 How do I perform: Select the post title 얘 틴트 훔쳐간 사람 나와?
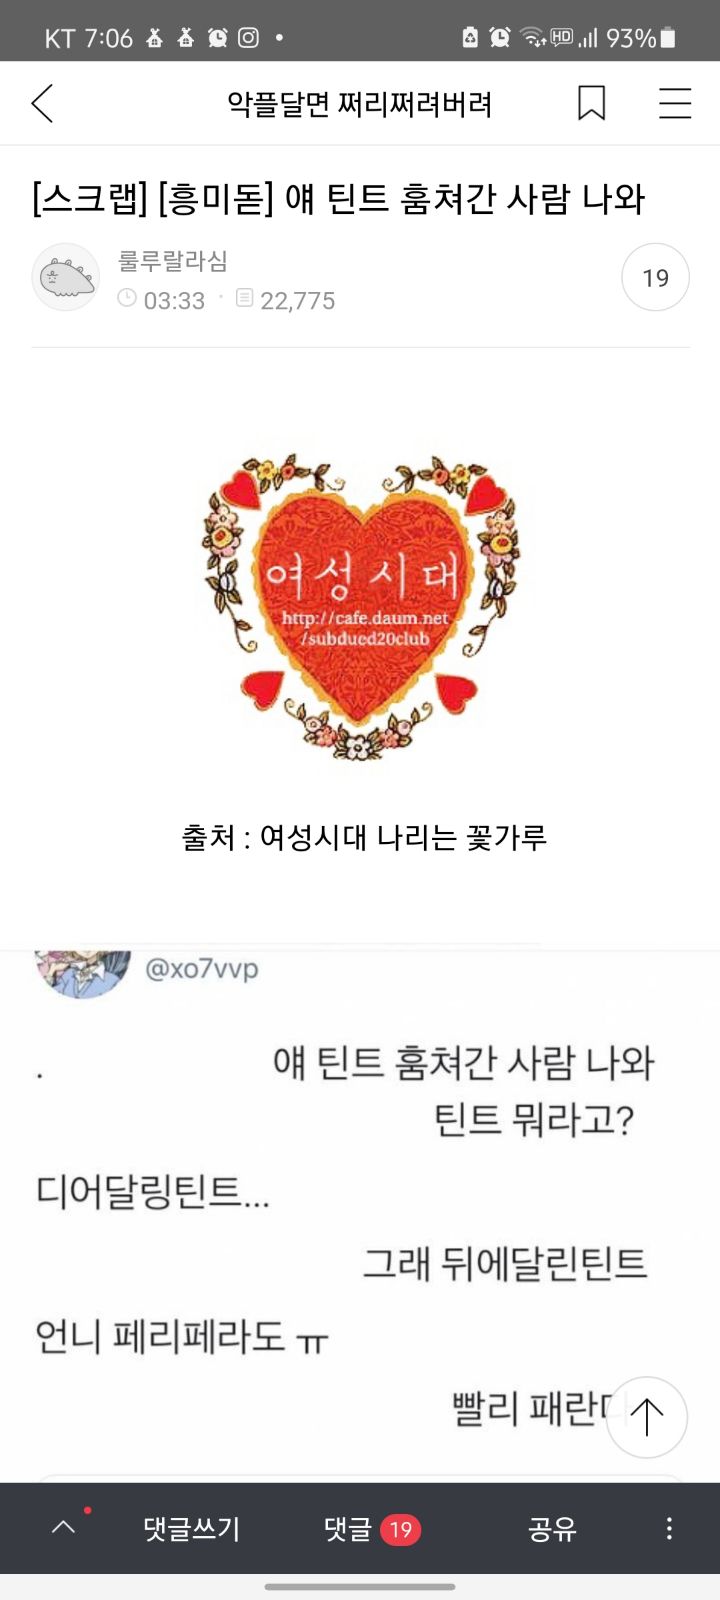465,198
